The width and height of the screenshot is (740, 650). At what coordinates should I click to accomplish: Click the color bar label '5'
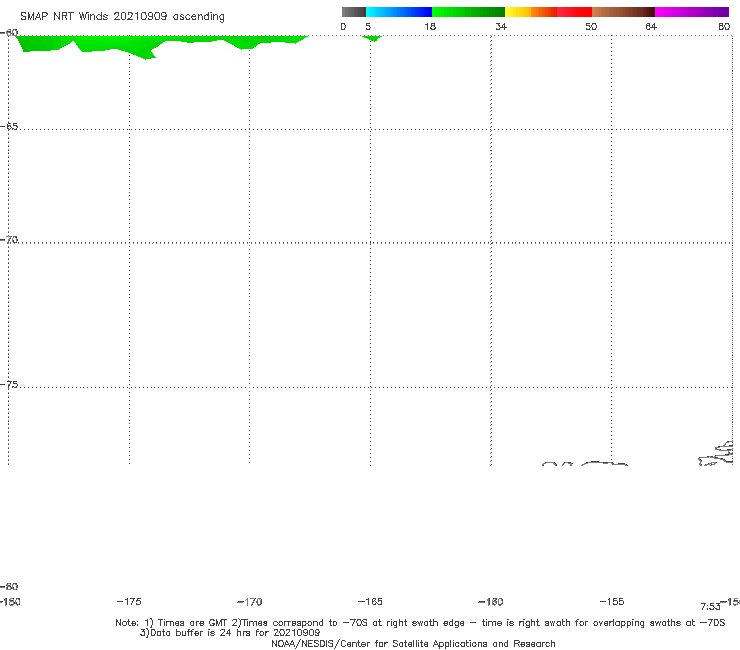[x=368, y=26]
